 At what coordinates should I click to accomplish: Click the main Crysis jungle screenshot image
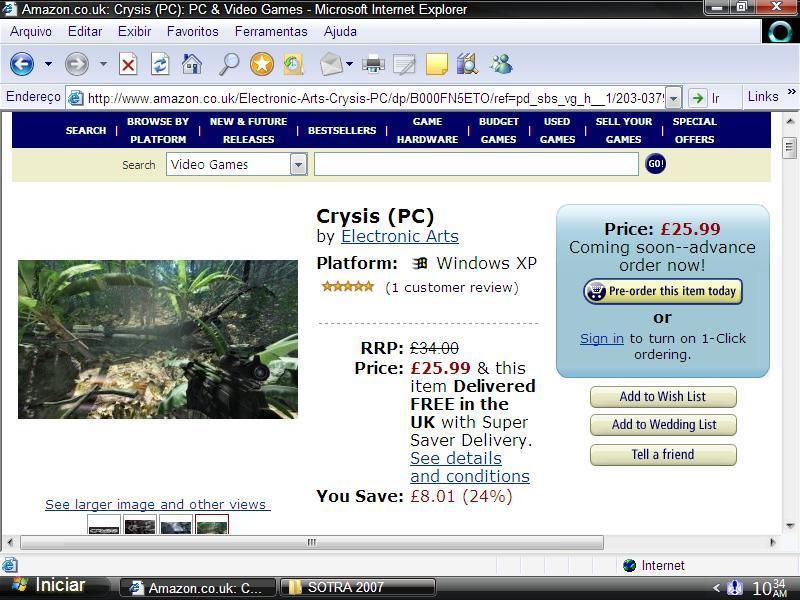coord(158,339)
